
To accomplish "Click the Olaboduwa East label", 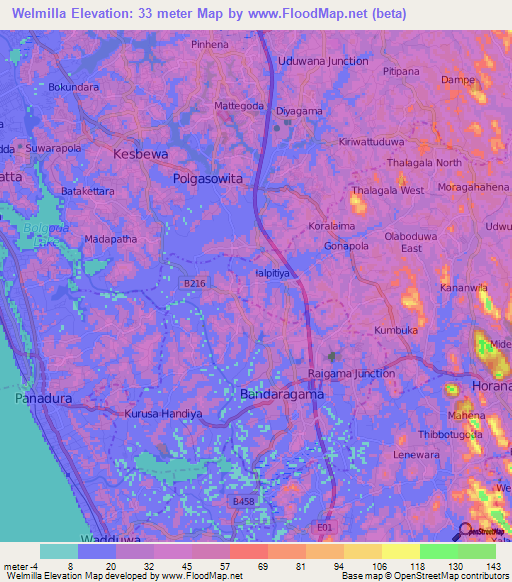I will coord(411,242).
